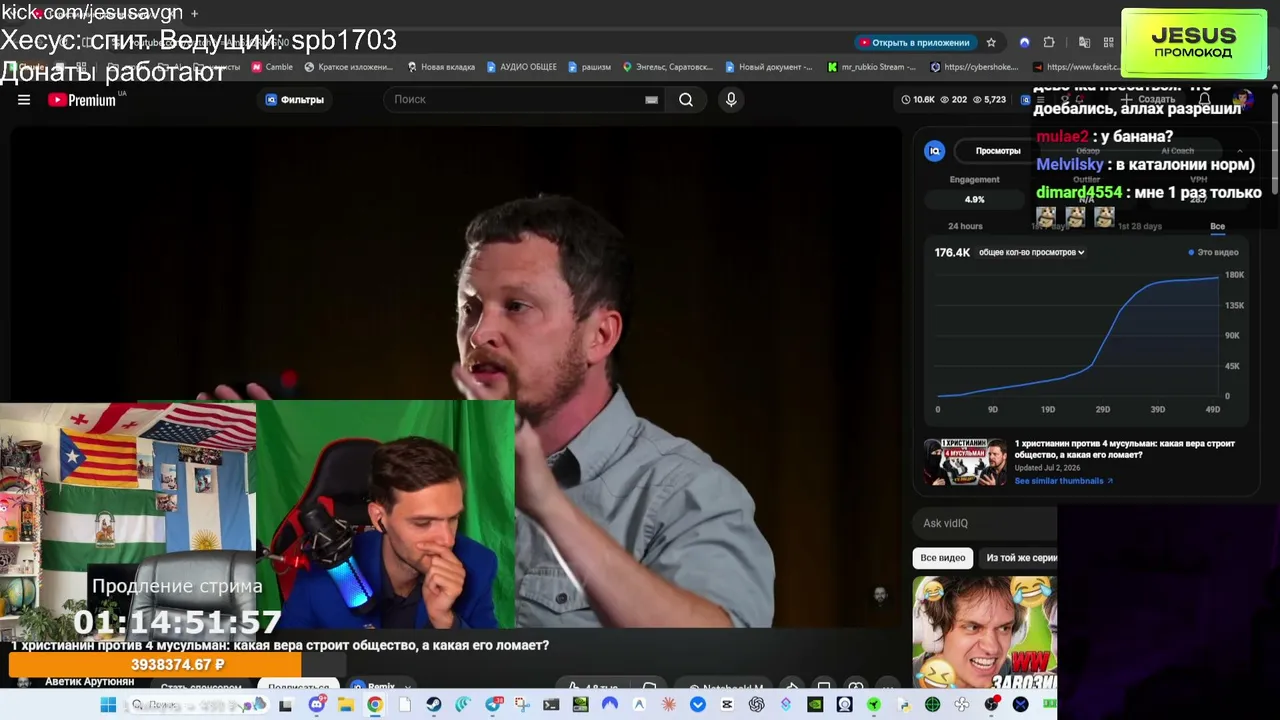Select the Из той же серии chip
The image size is (1280, 720).
[x=1020, y=558]
